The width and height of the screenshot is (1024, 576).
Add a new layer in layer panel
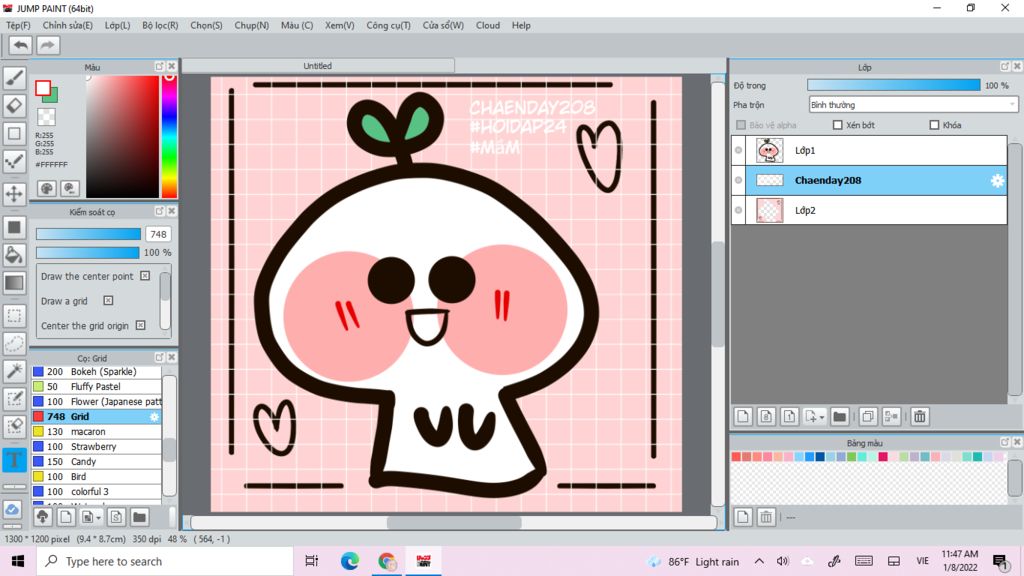pos(743,417)
